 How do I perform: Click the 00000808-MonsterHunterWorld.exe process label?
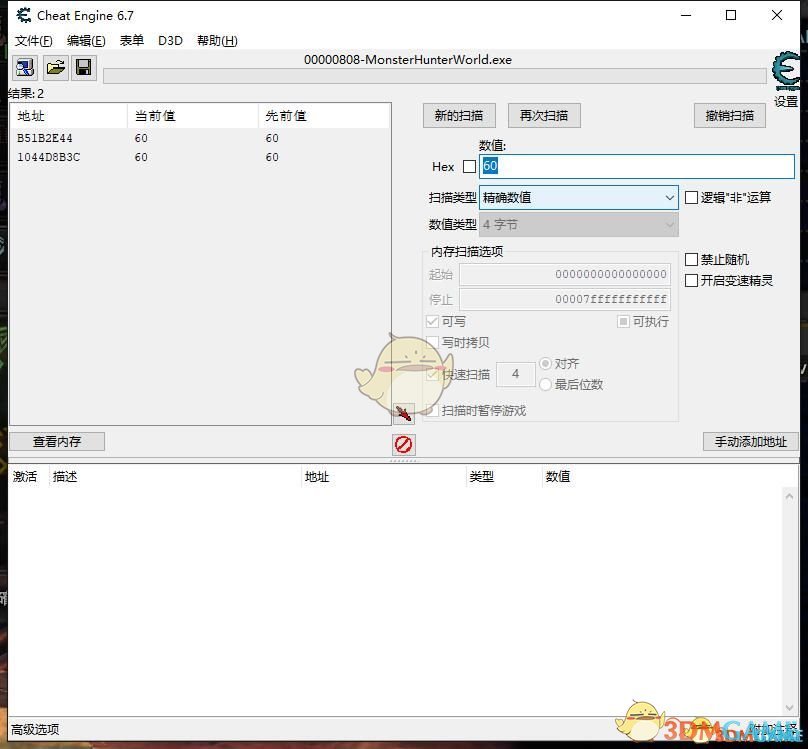tap(408, 60)
